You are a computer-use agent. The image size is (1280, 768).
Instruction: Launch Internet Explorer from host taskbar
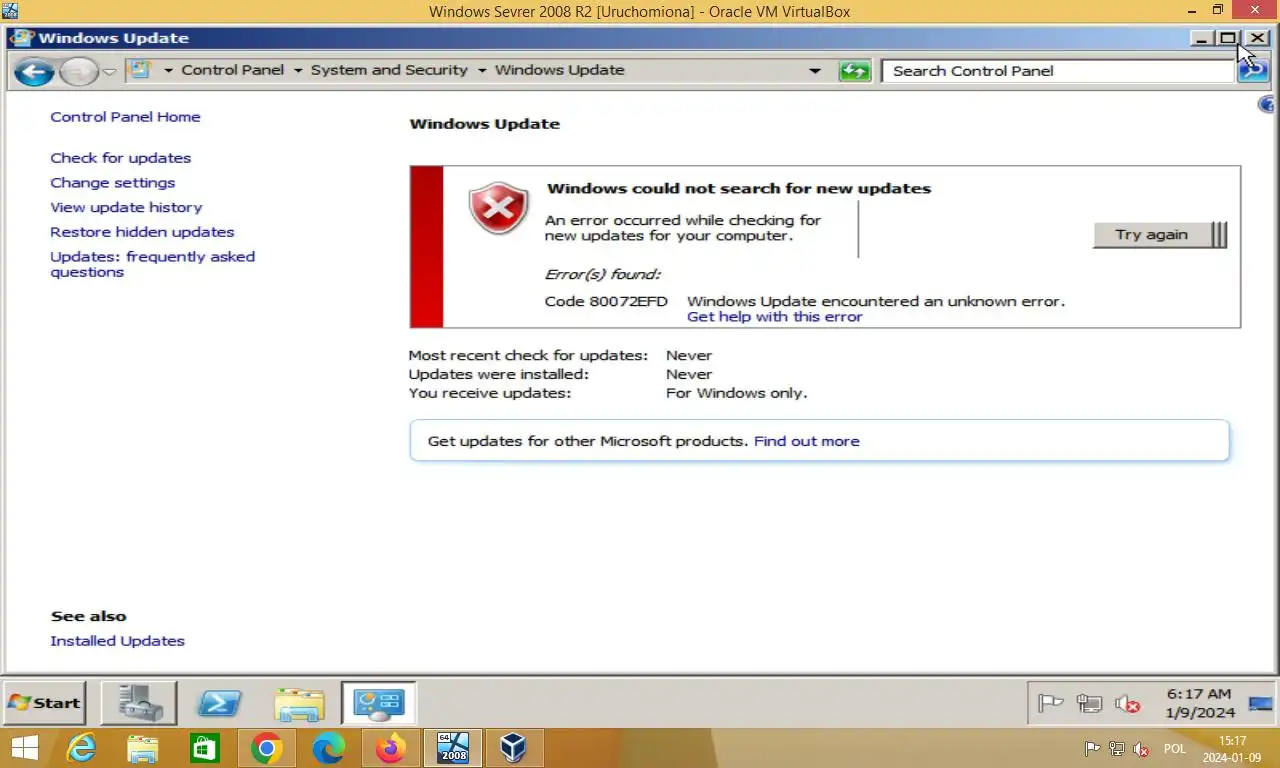[x=81, y=748]
